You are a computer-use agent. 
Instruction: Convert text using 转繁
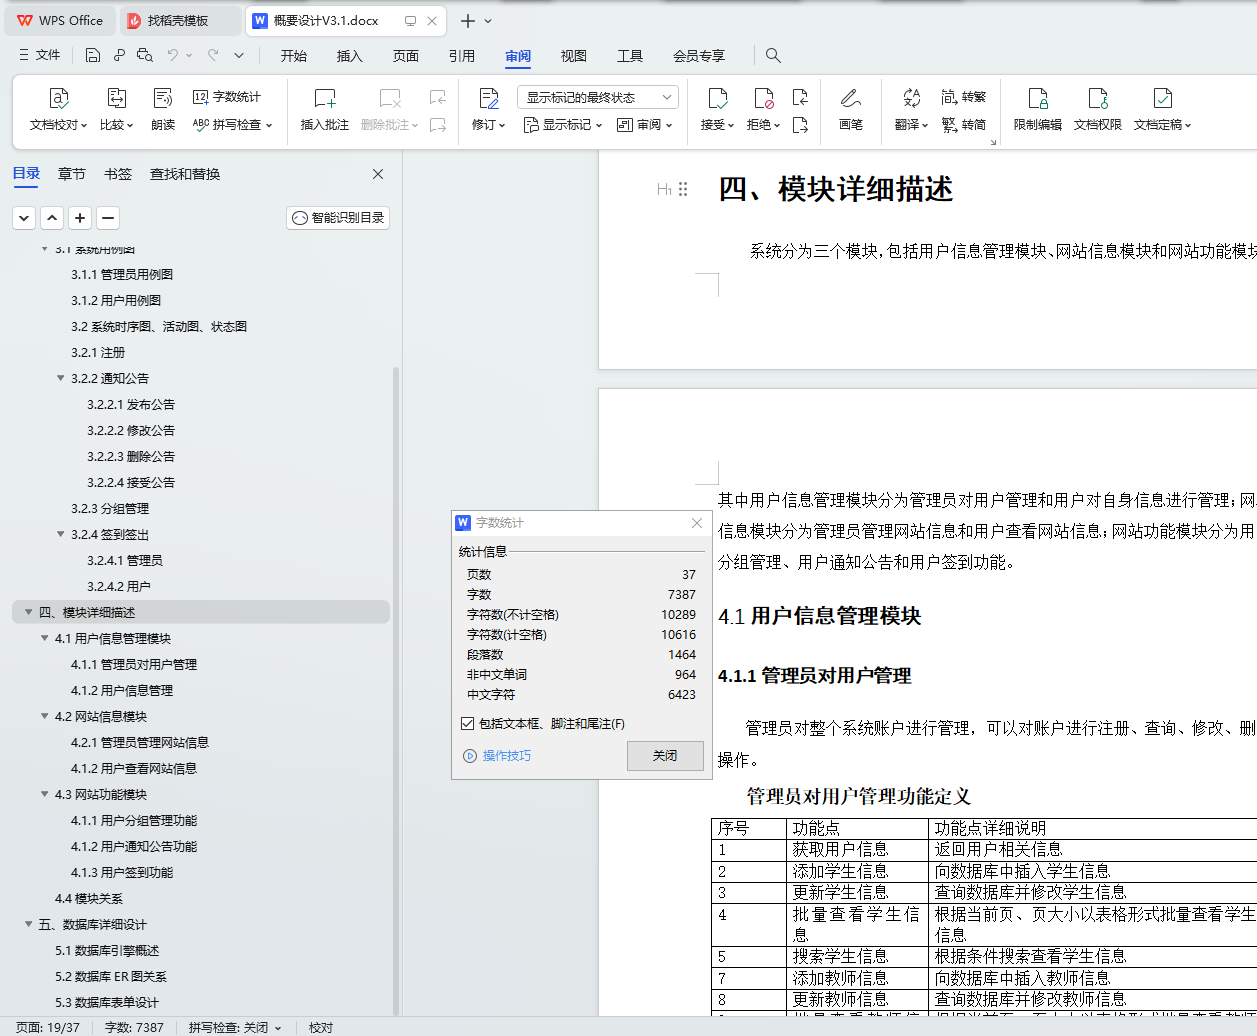point(964,97)
